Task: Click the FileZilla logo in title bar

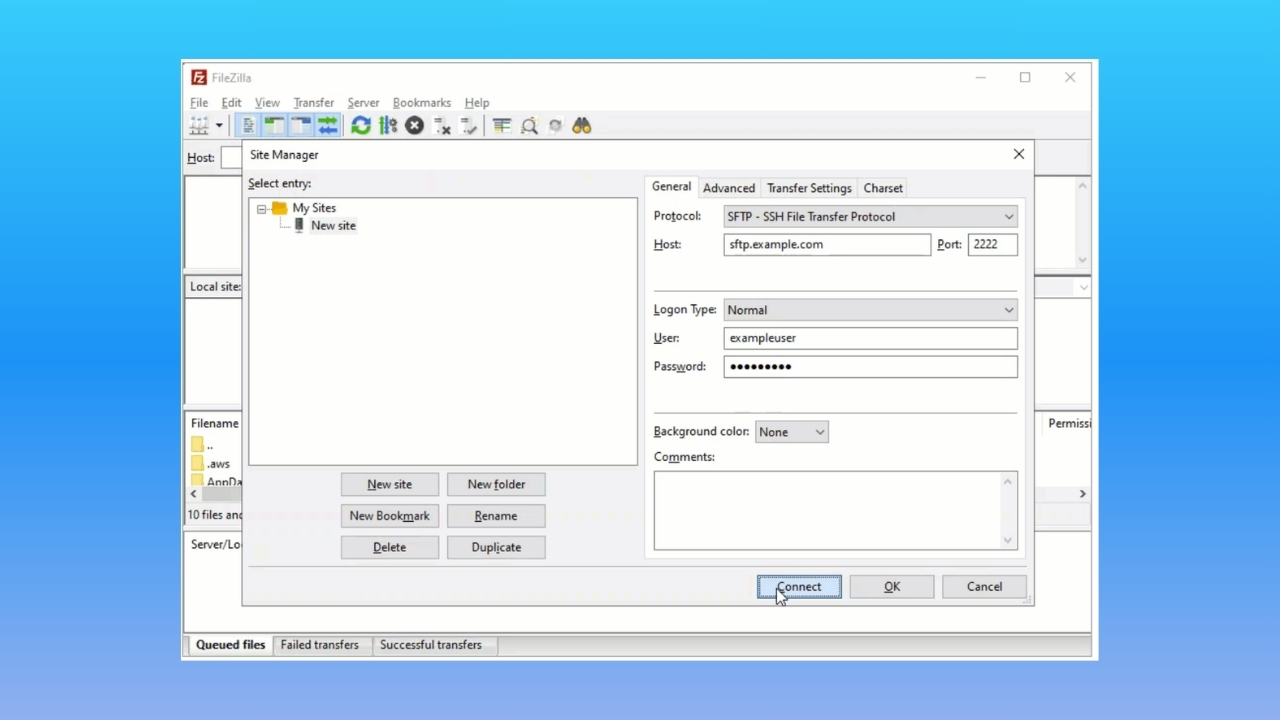Action: coord(199,77)
